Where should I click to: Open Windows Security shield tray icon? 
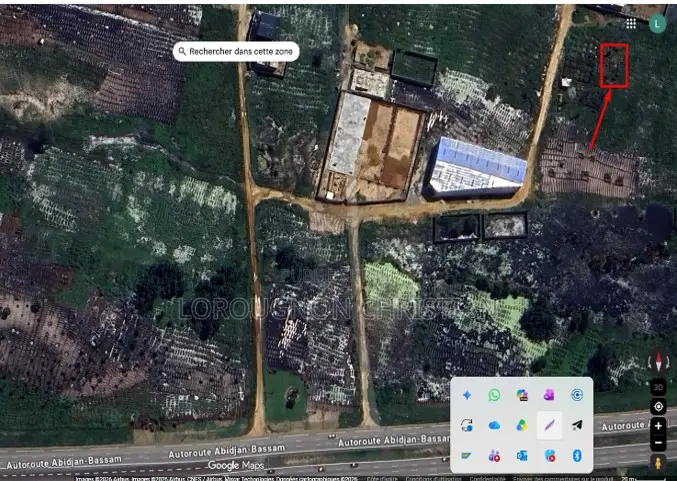[549, 456]
